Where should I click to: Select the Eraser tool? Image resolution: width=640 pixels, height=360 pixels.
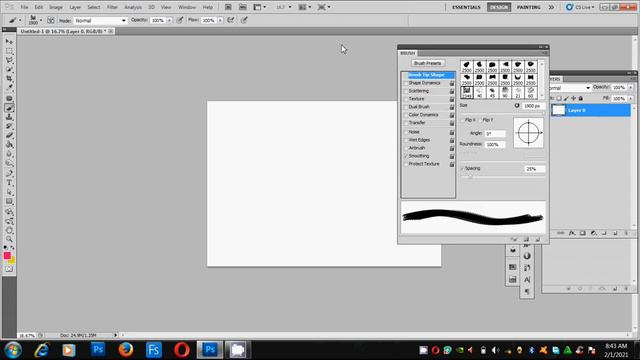pos(9,135)
